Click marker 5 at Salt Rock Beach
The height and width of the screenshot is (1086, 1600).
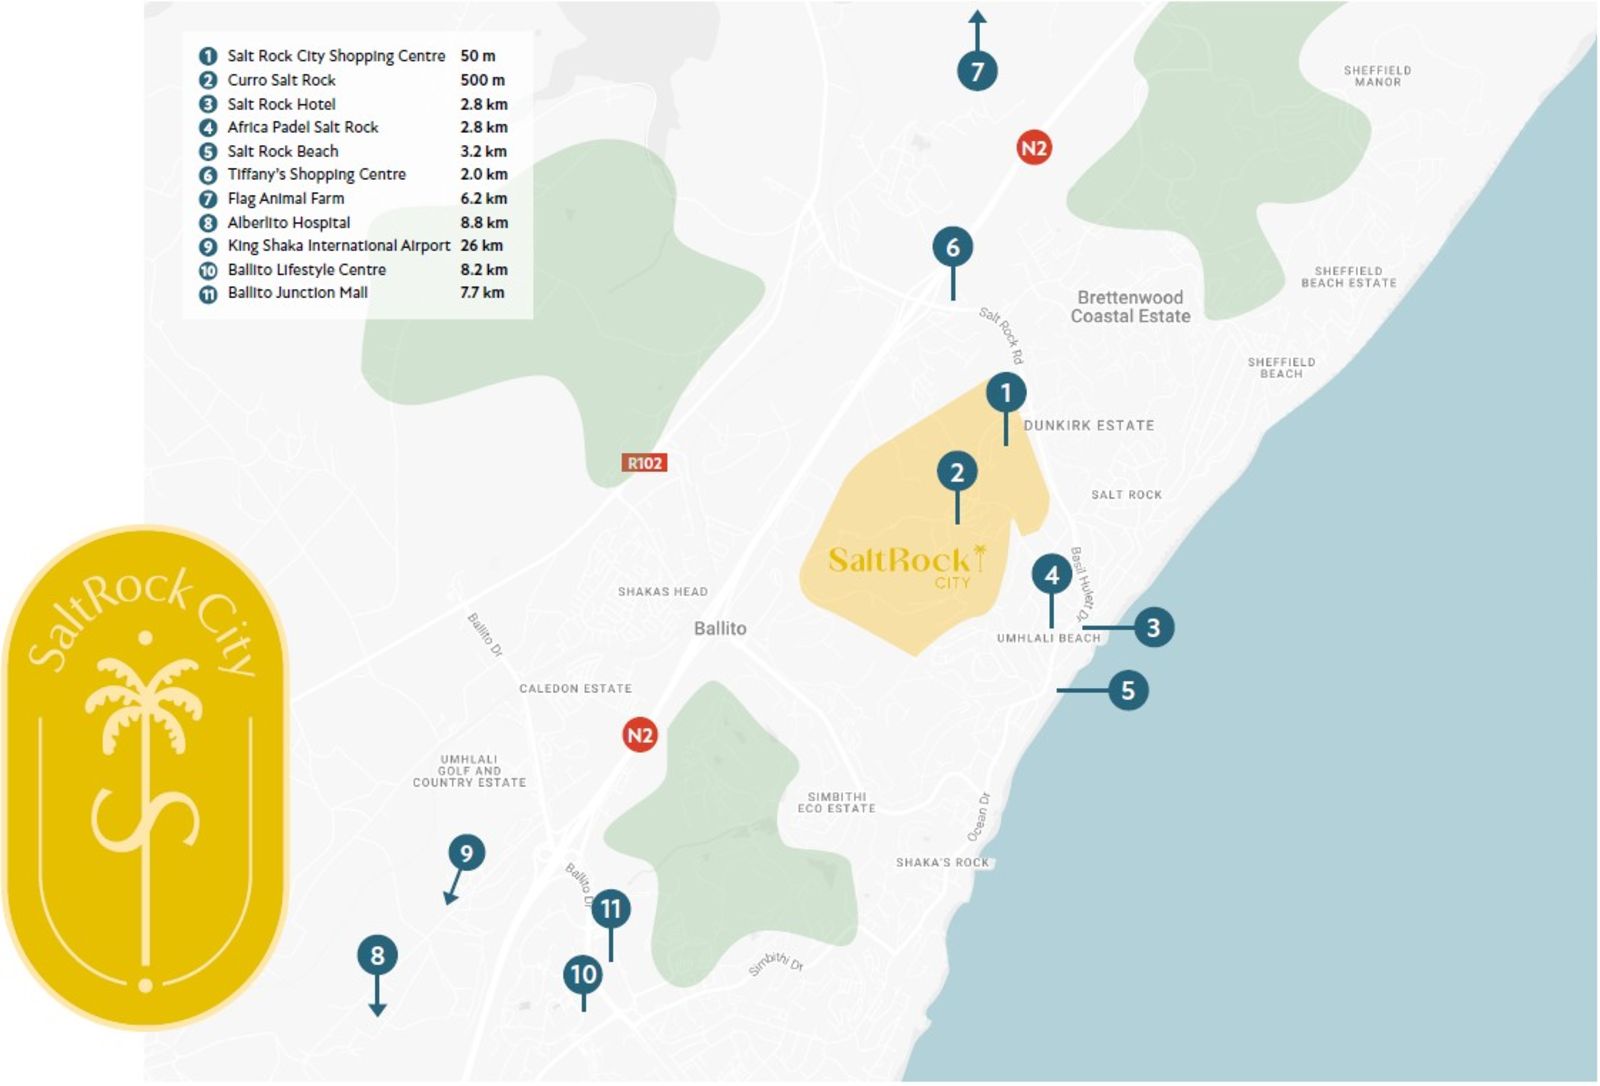pos(1128,691)
